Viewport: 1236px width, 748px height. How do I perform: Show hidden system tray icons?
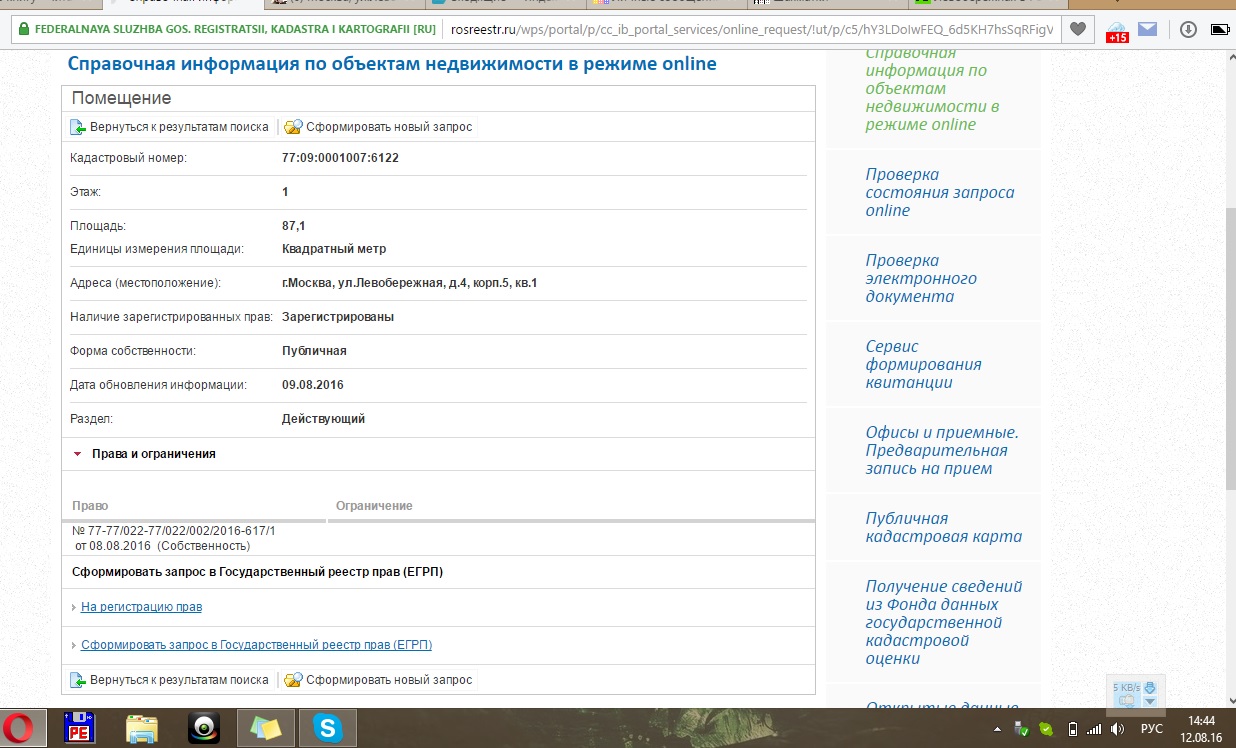coord(998,729)
